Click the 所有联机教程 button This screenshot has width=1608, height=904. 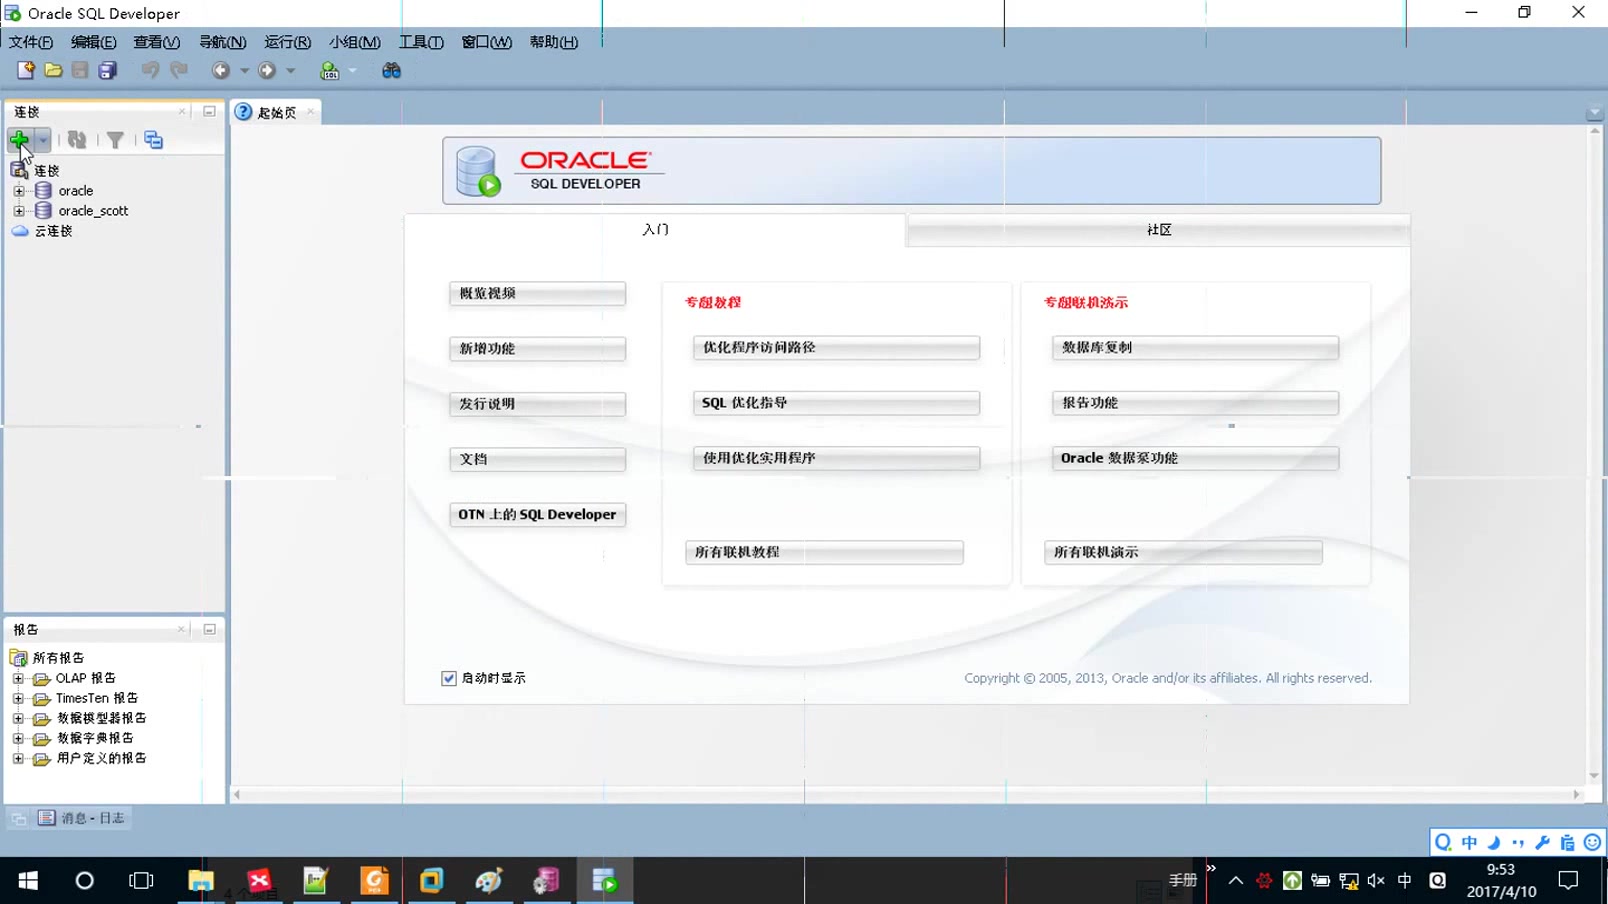point(824,552)
